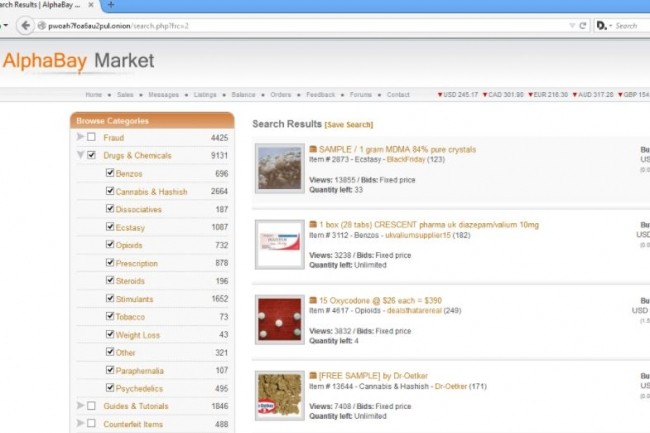Open the Orders menu item
Image resolution: width=650 pixels, height=433 pixels.
[x=281, y=94]
